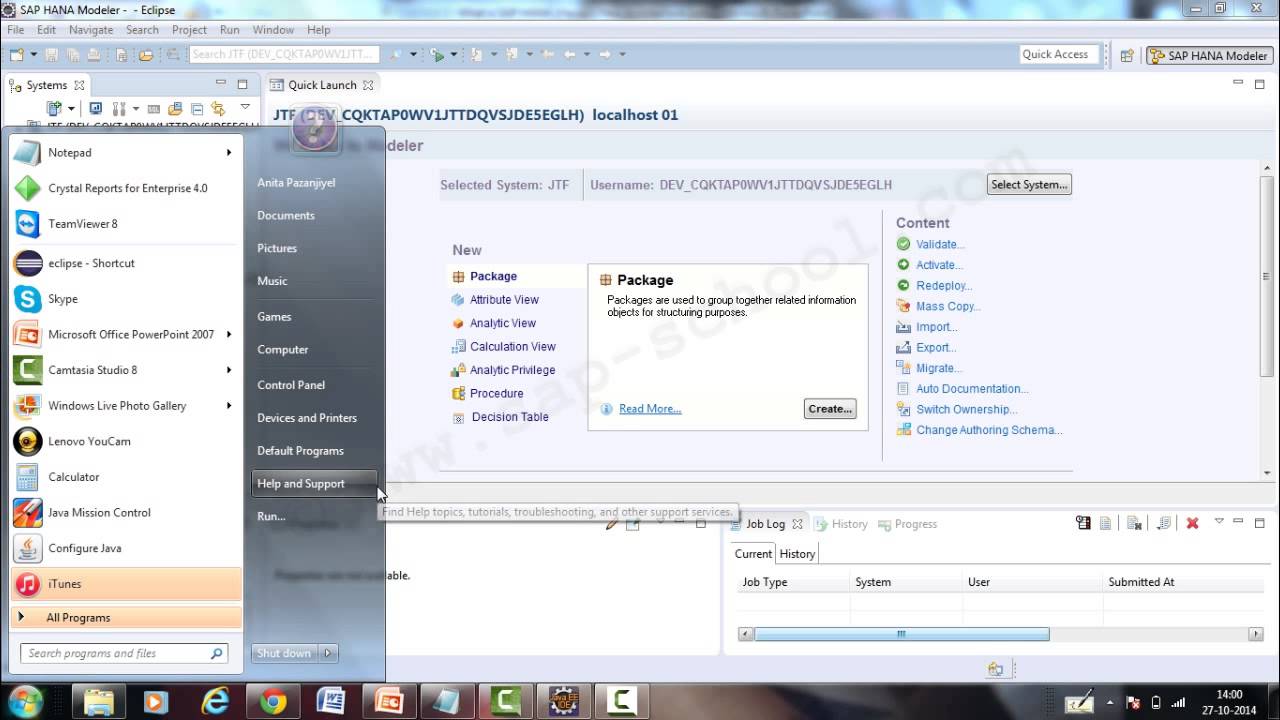The image size is (1280, 720).
Task: Expand Camtasia Studio 8 jump list arrow
Action: coord(229,370)
